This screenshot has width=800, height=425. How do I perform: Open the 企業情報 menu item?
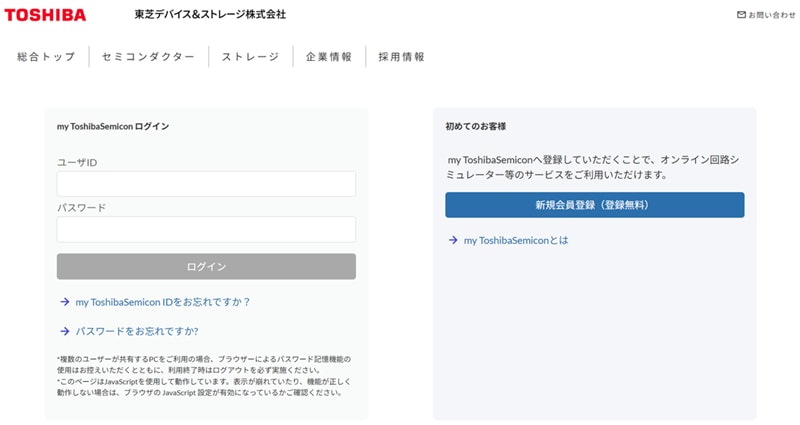click(329, 57)
